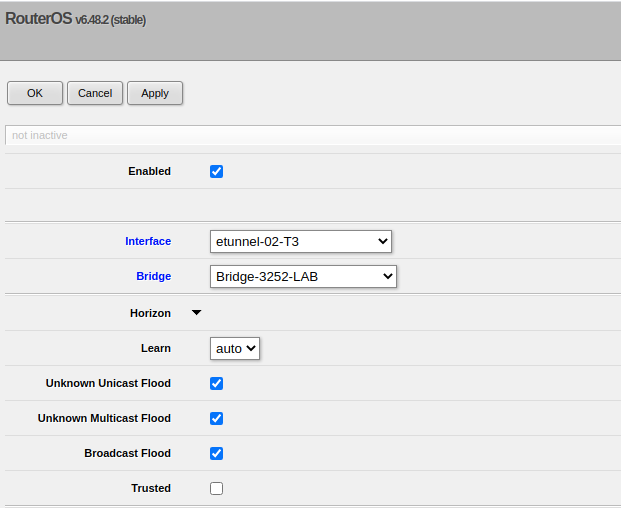Toggle the Broadcast Flood checkbox

[216, 453]
